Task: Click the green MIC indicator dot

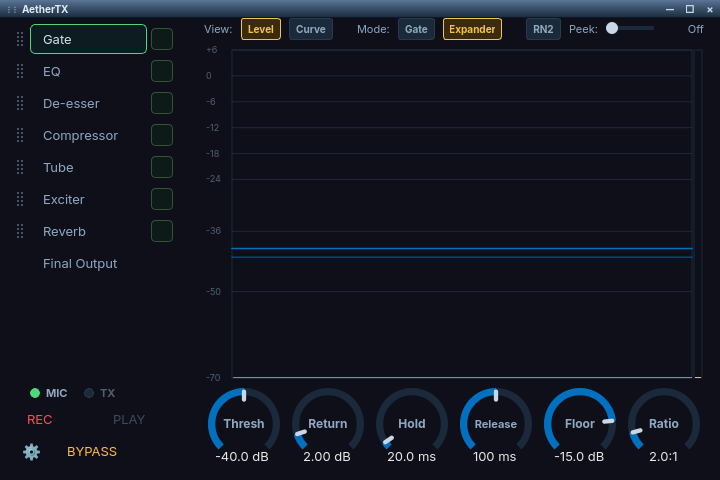Action: (35, 393)
